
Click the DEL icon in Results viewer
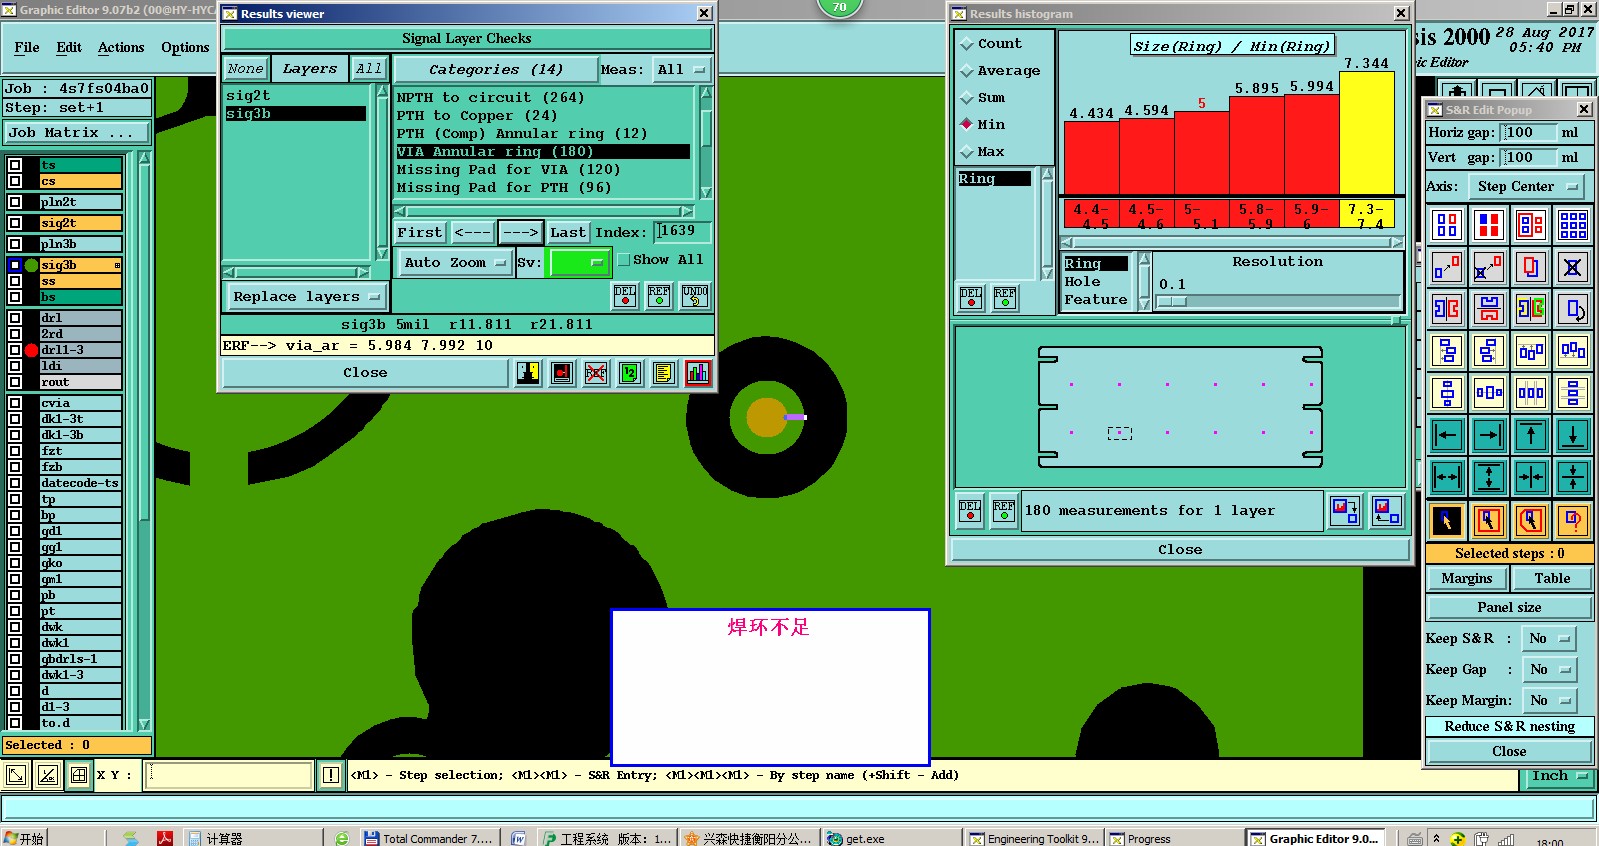(625, 296)
